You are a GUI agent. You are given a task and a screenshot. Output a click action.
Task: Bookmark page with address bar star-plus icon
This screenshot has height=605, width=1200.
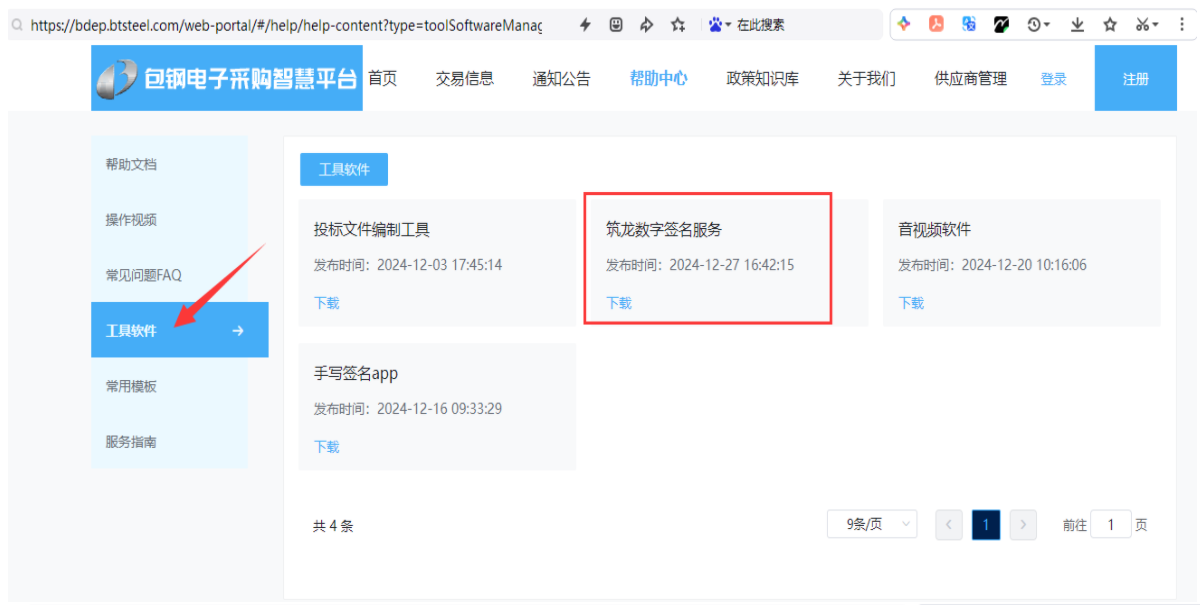tap(678, 25)
